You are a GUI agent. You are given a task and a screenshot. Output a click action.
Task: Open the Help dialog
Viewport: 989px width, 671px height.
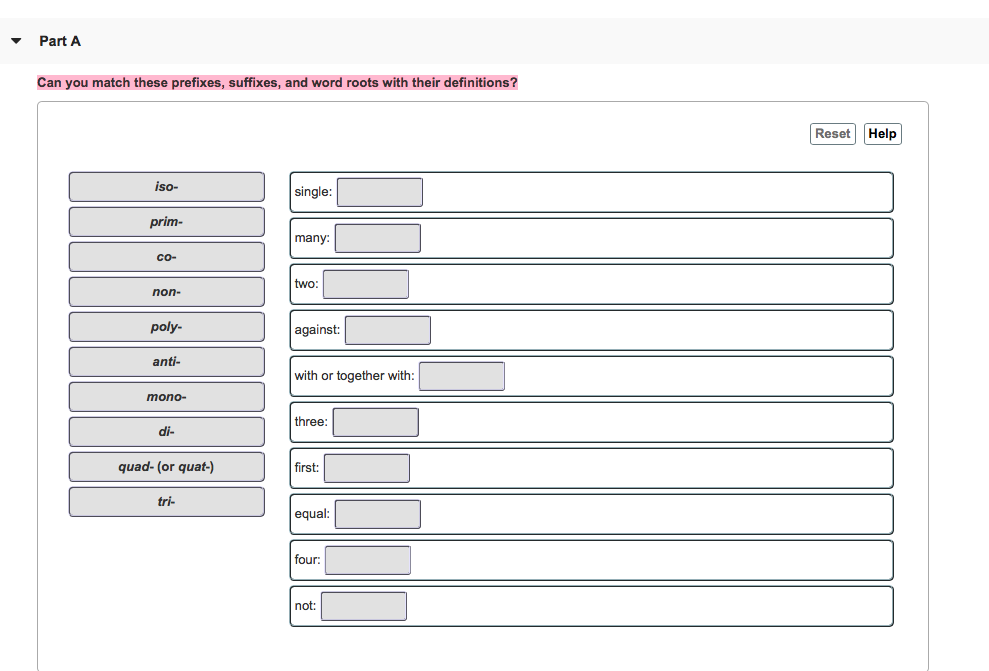882,133
